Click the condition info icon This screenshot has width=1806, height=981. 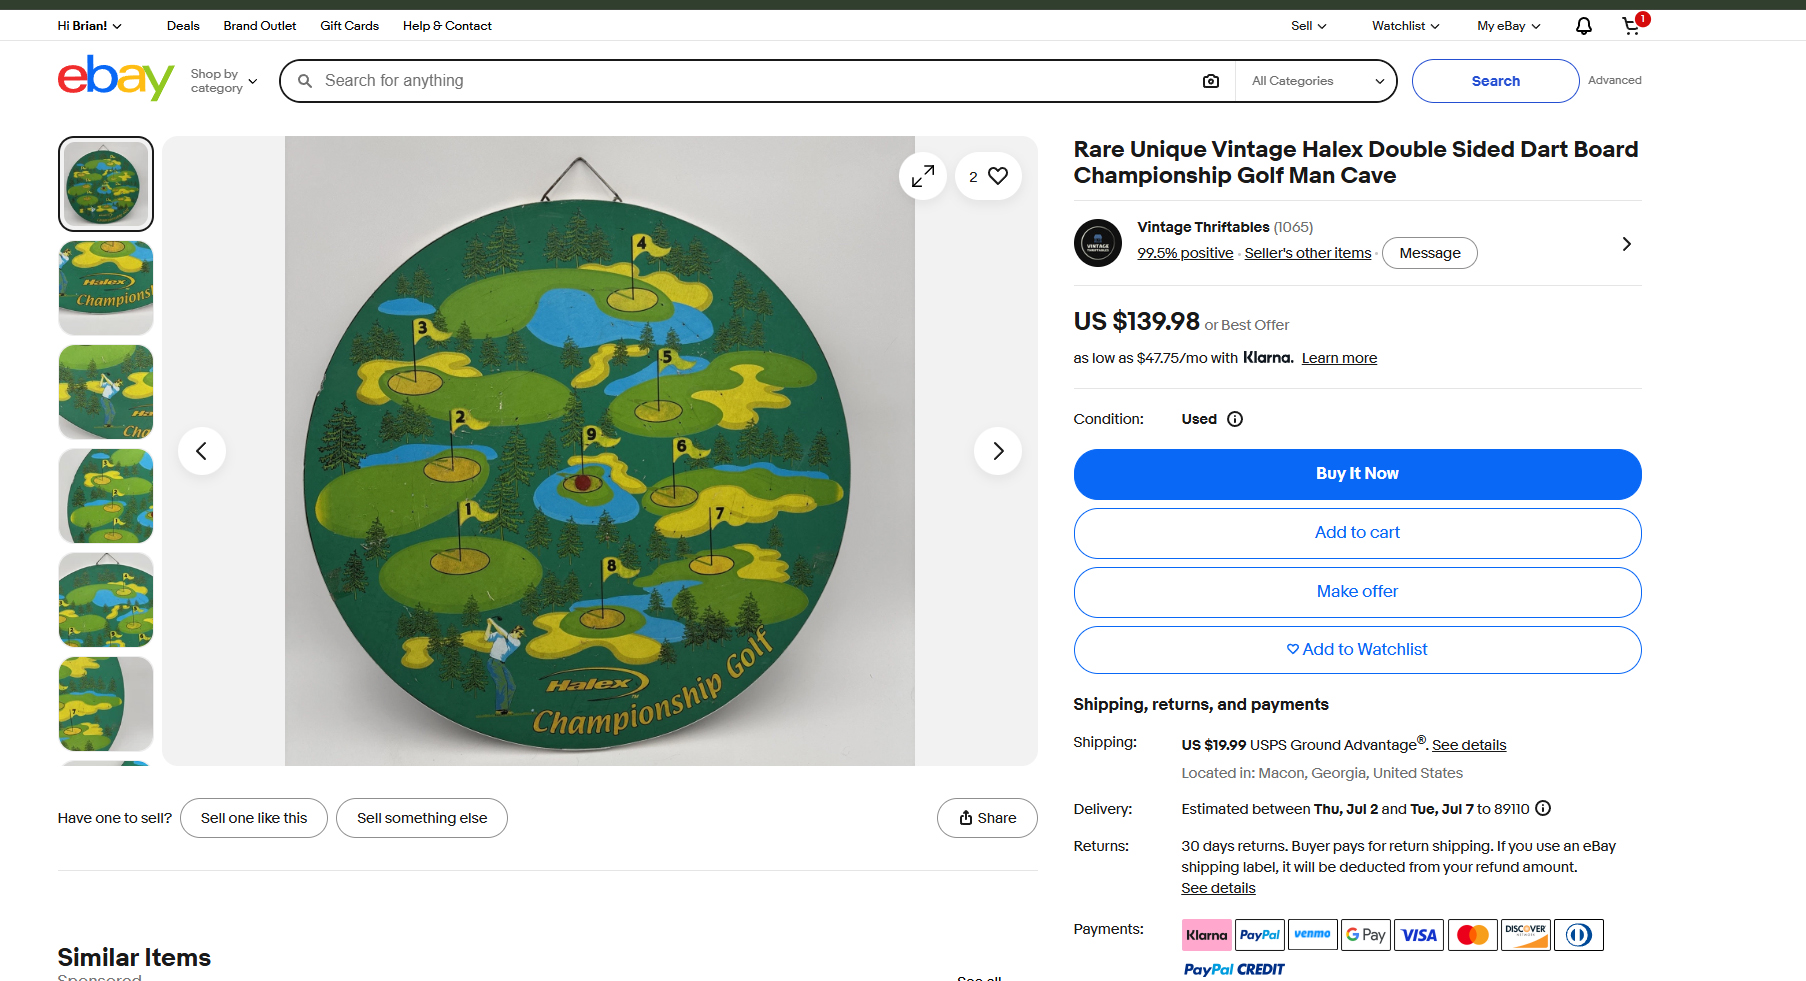(1235, 419)
